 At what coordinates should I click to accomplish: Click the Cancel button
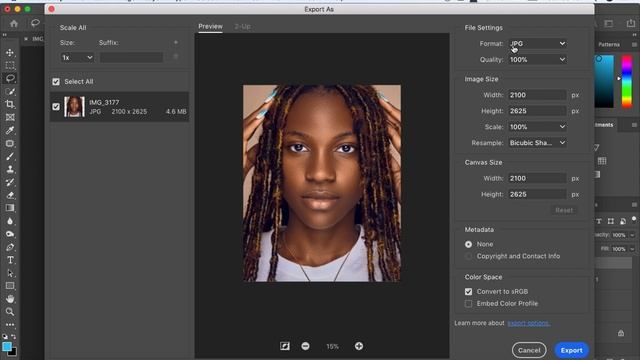click(x=529, y=350)
